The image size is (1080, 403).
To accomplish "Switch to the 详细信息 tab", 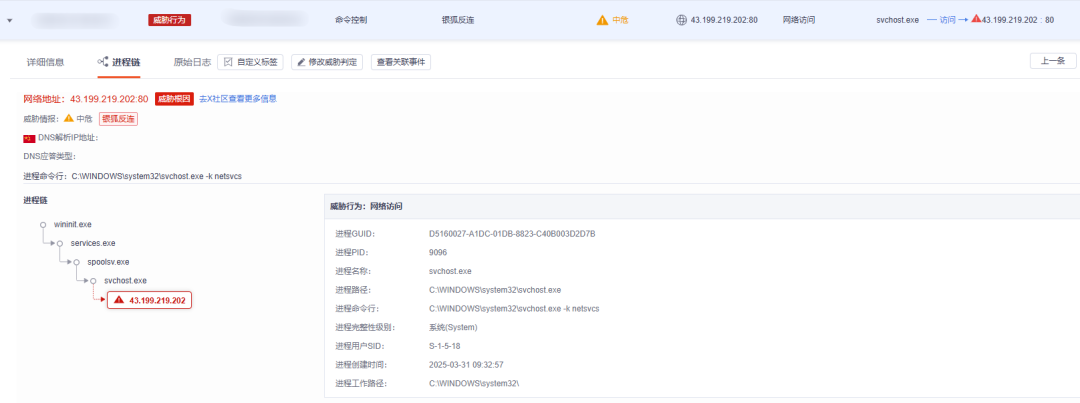I will pyautogui.click(x=44, y=62).
